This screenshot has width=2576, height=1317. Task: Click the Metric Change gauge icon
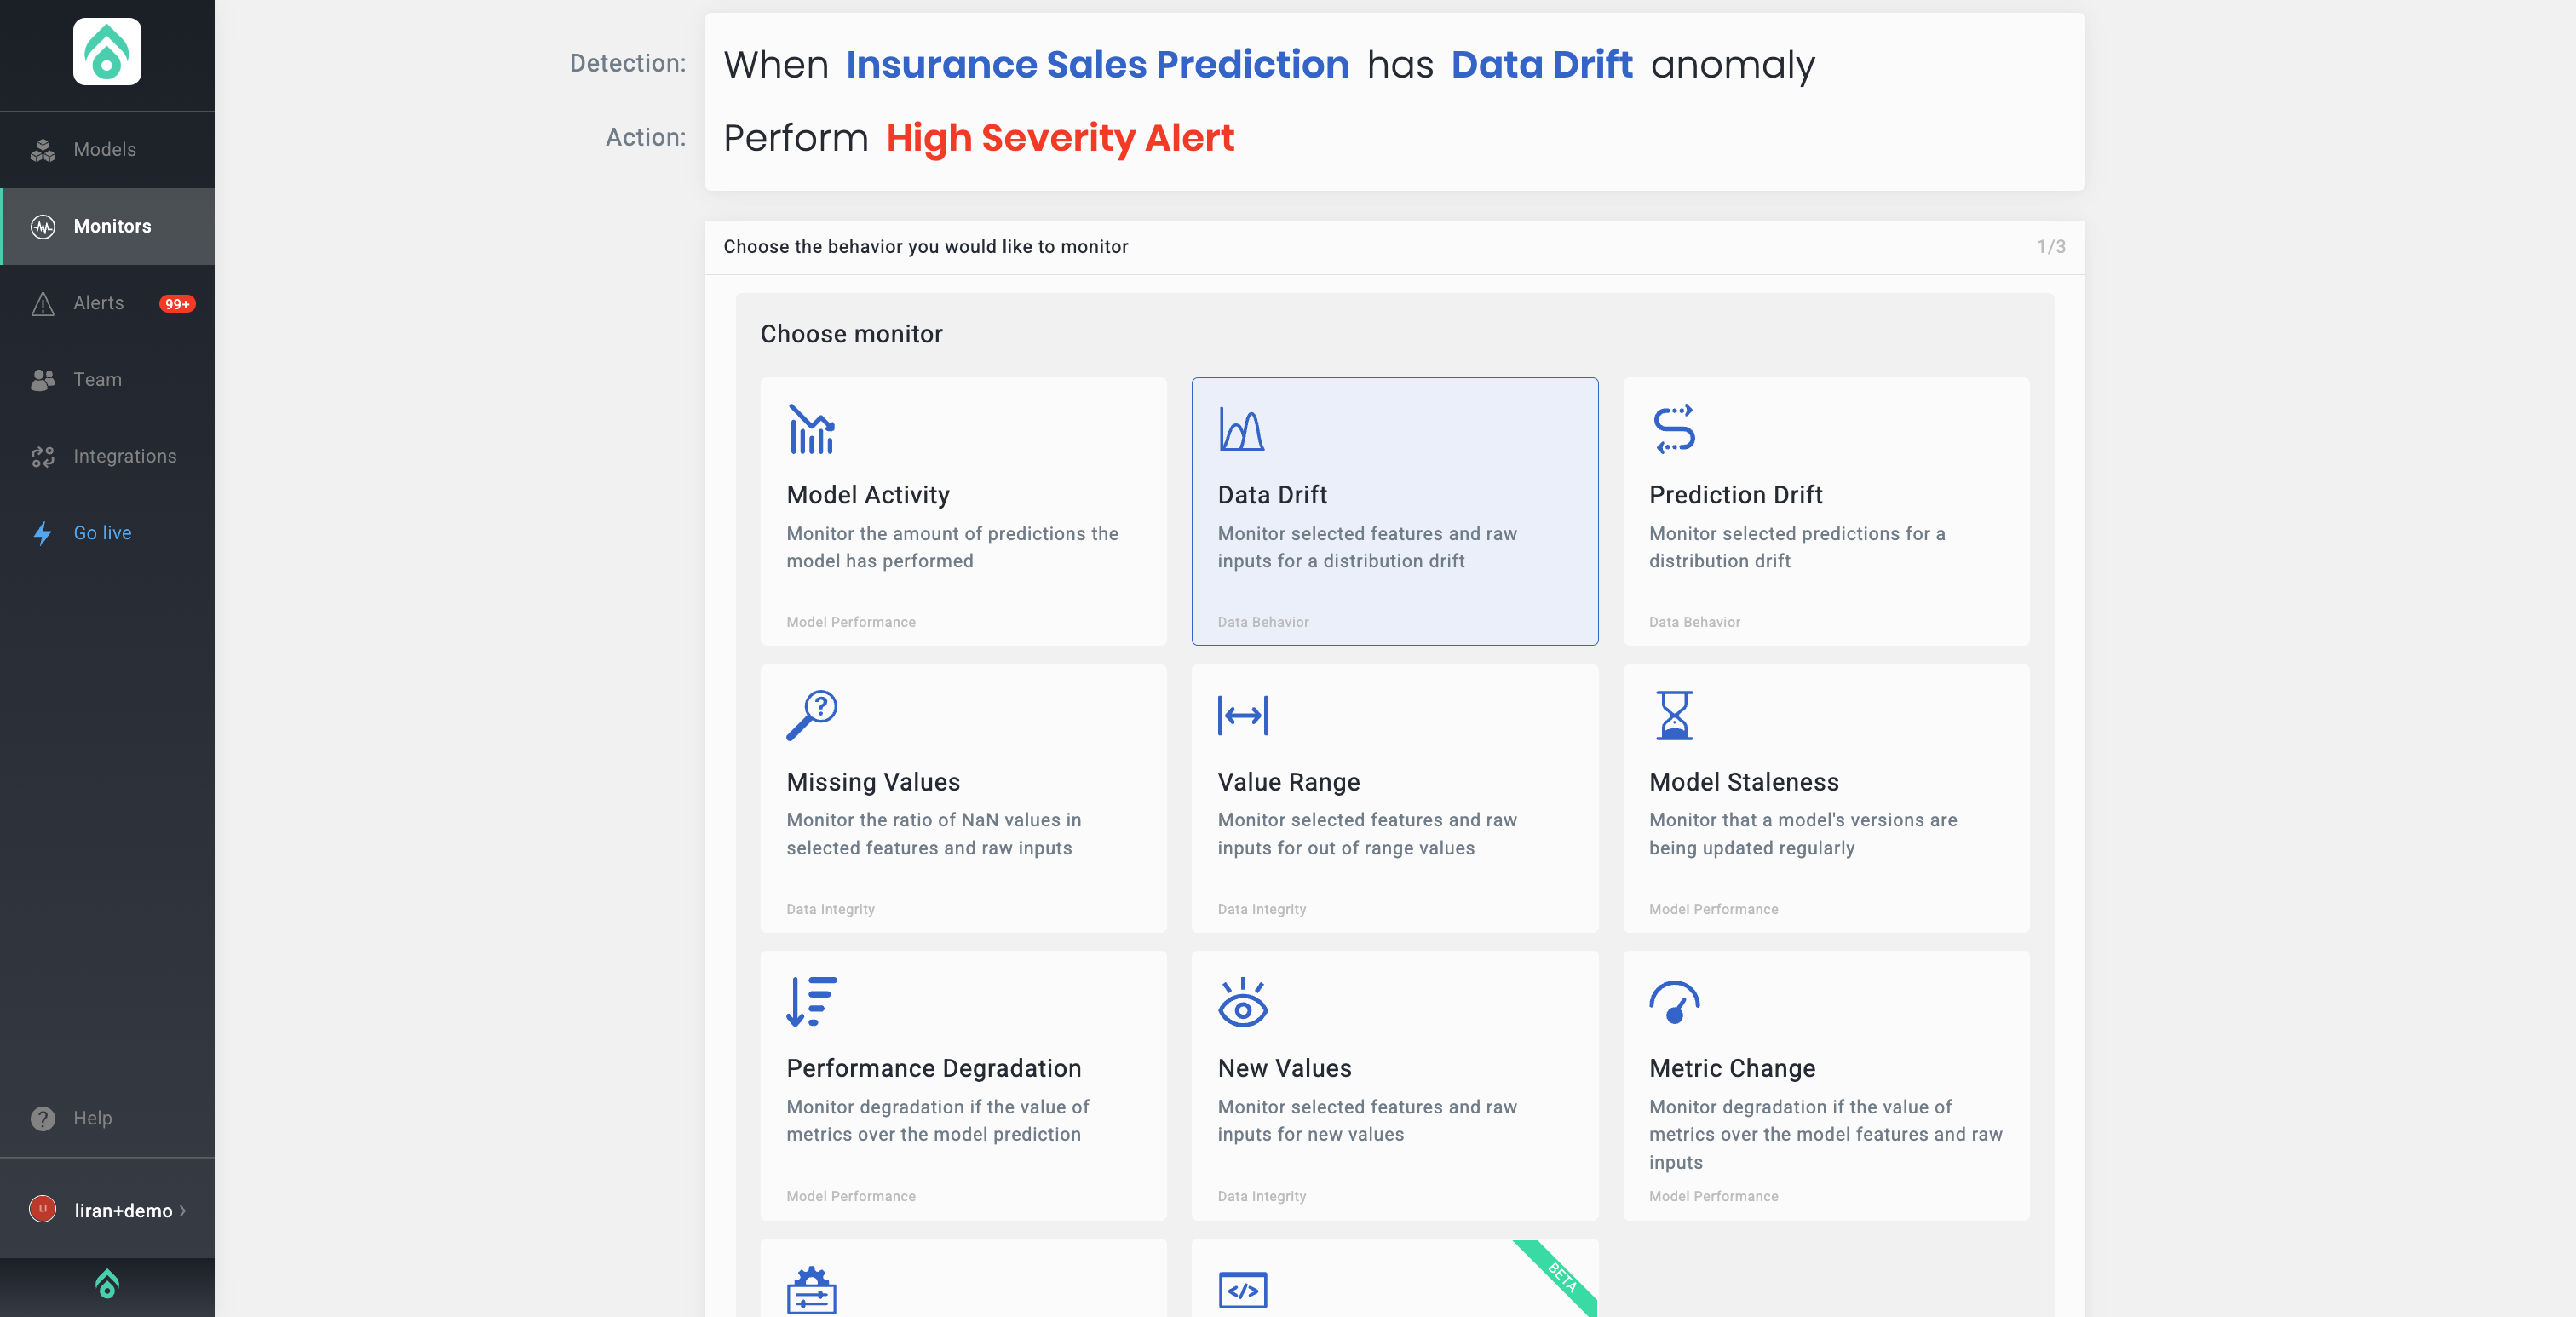tap(1673, 1002)
